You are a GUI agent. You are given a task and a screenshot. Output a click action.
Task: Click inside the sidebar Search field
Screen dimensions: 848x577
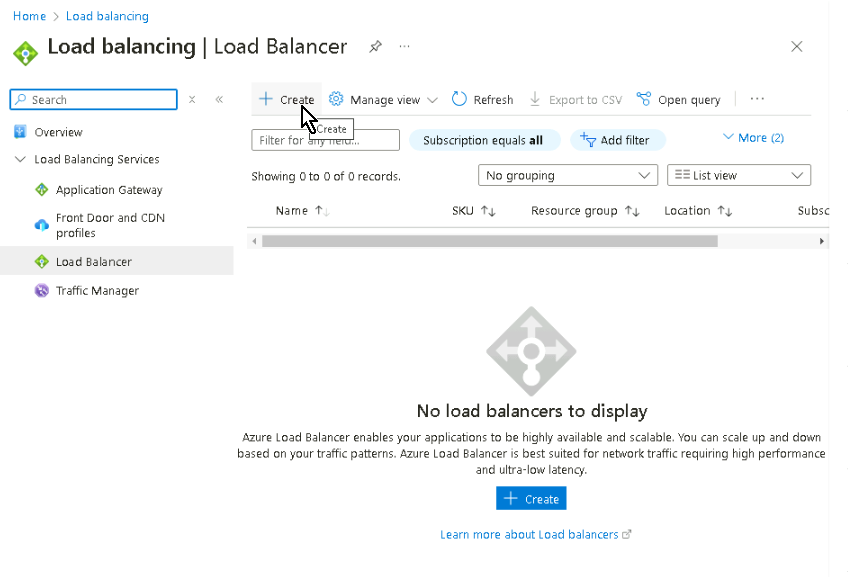coord(94,100)
